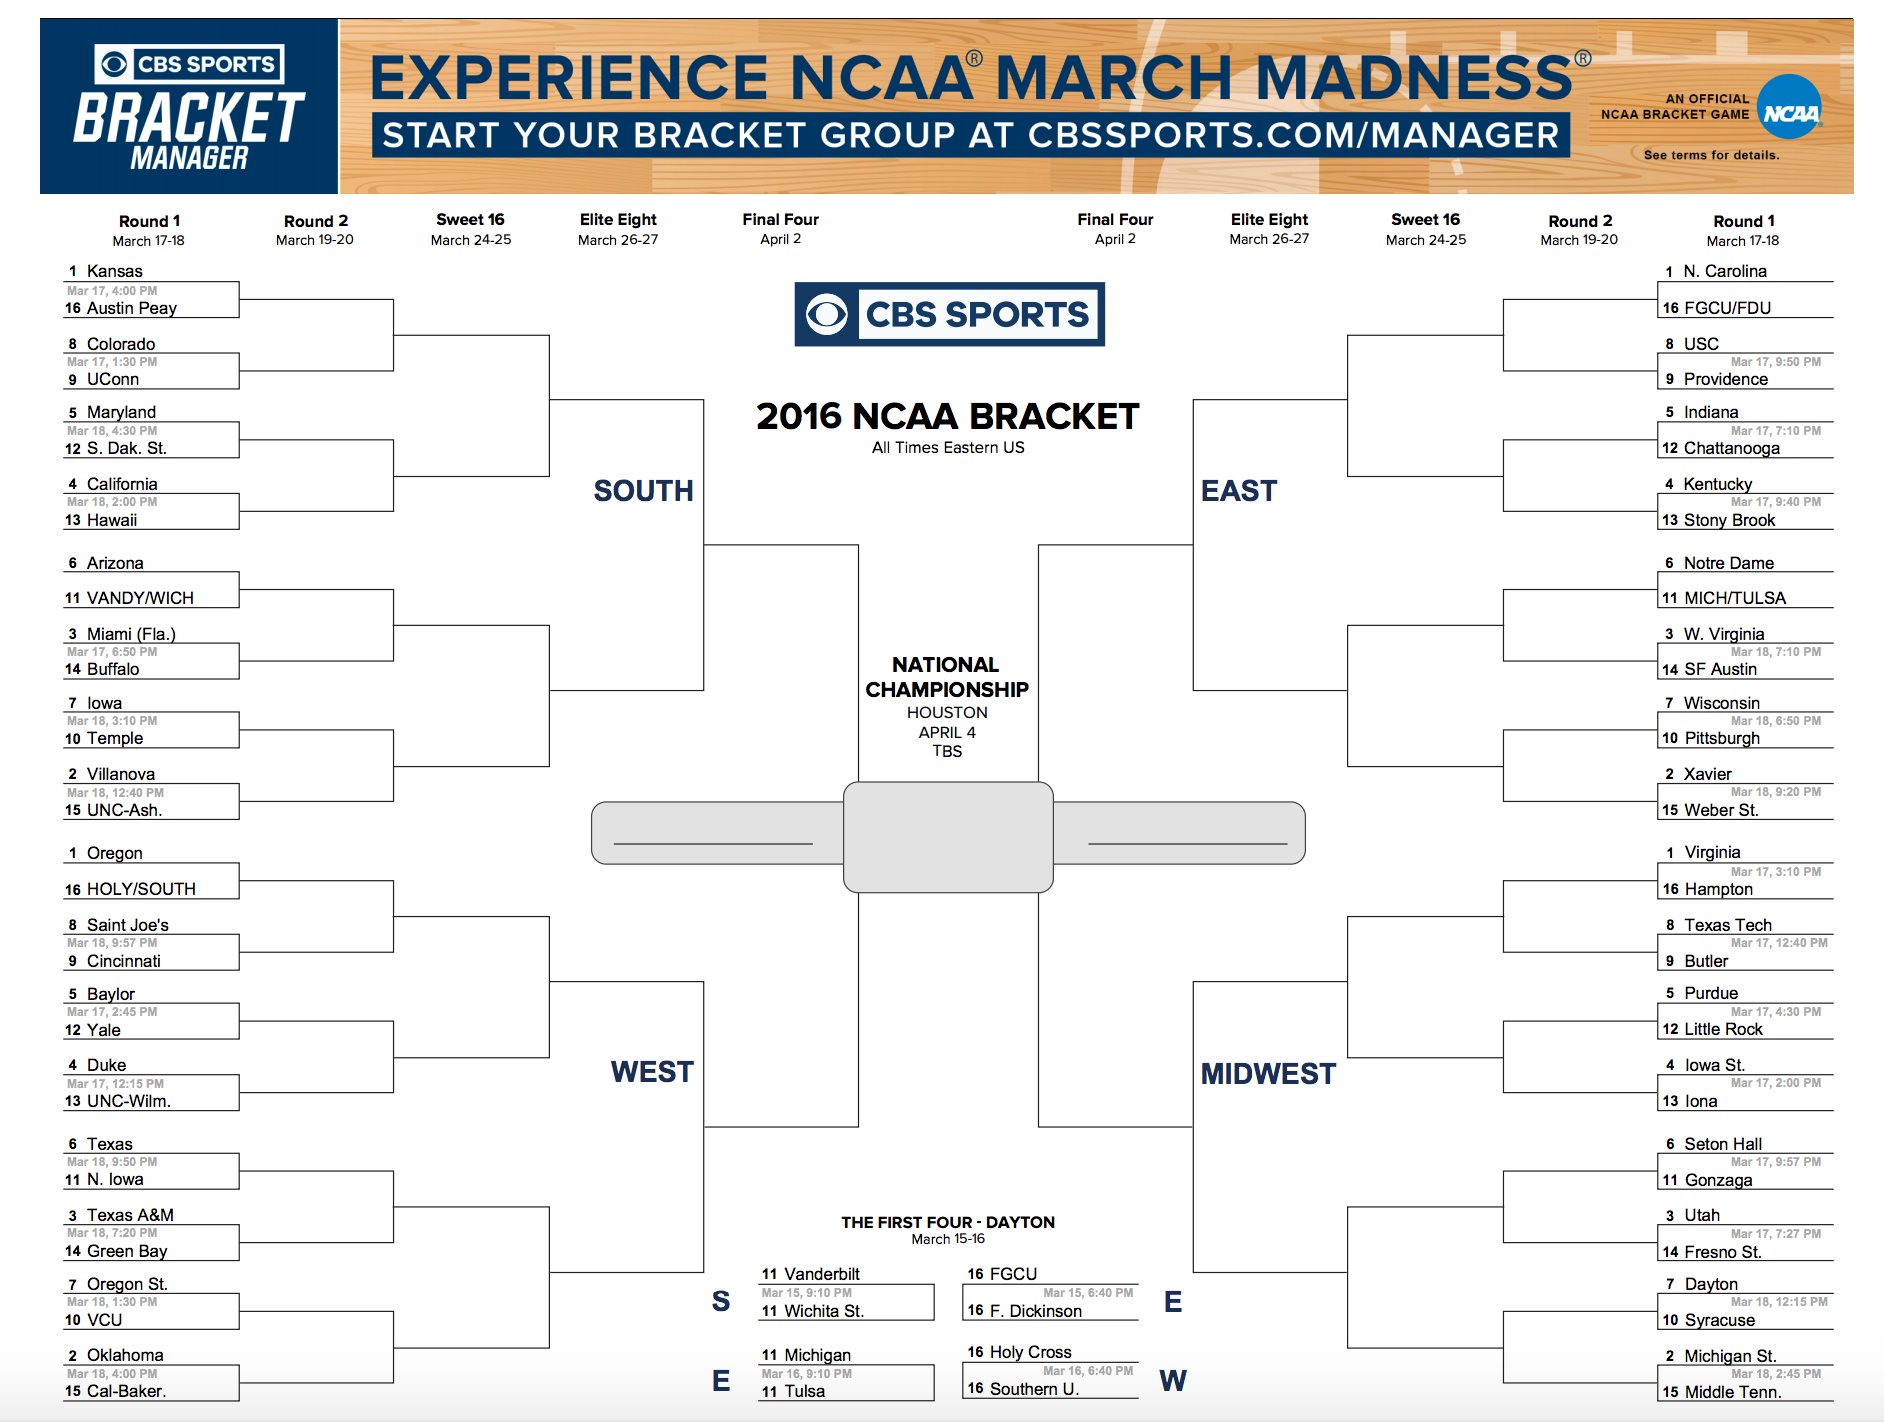This screenshot has width=1884, height=1422.
Task: Choose Oregon as West top seed
Action: [x=114, y=853]
